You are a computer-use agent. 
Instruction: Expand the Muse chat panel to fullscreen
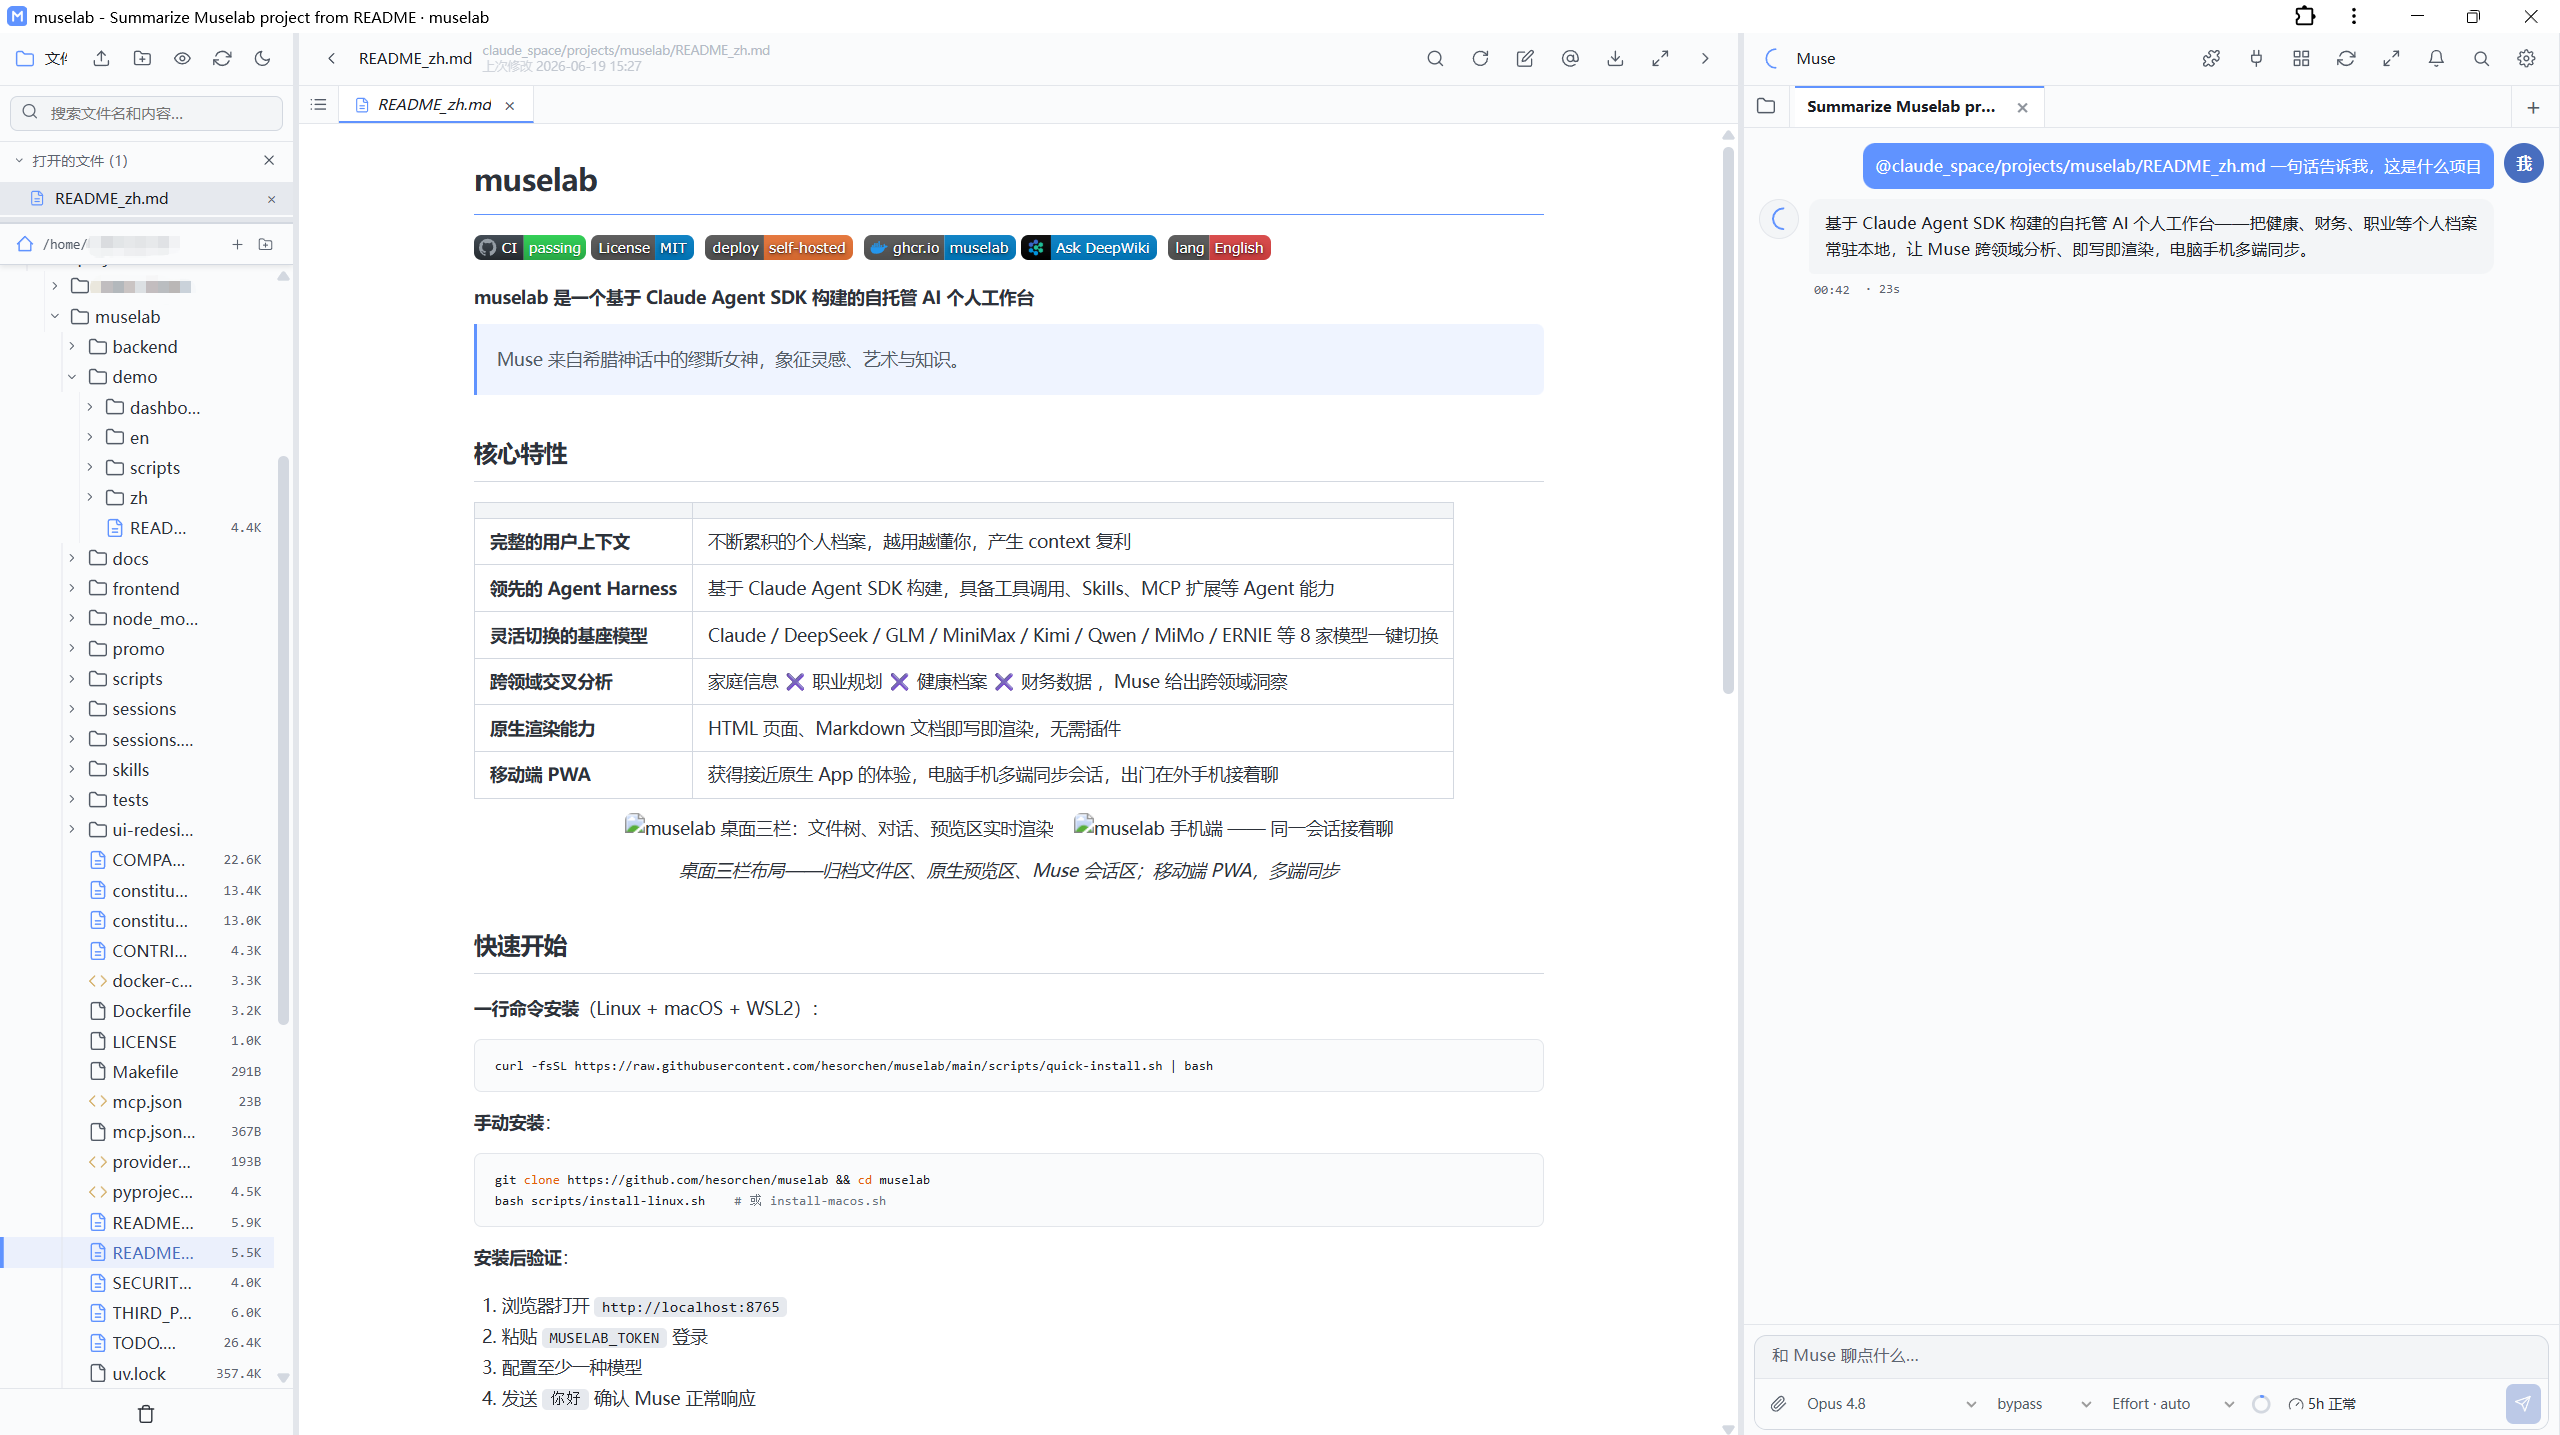click(2391, 58)
